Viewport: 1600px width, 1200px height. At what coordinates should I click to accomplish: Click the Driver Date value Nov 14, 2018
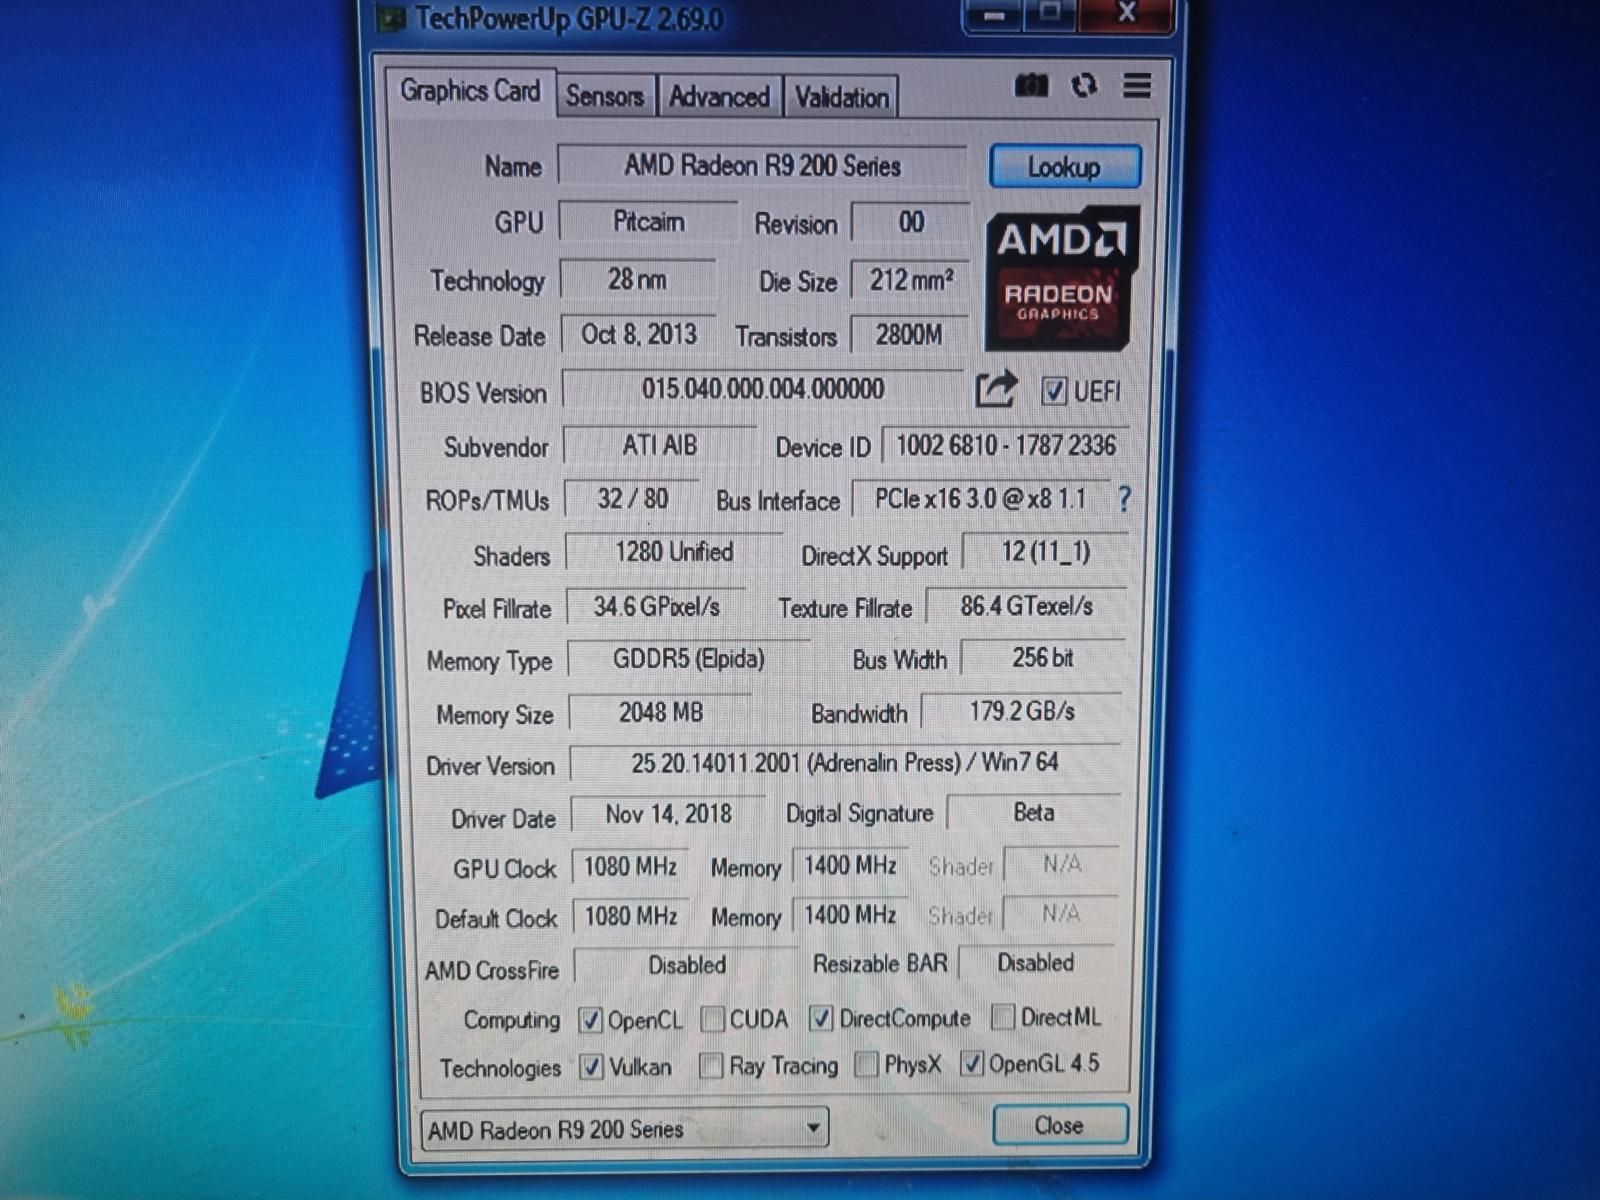click(x=668, y=815)
